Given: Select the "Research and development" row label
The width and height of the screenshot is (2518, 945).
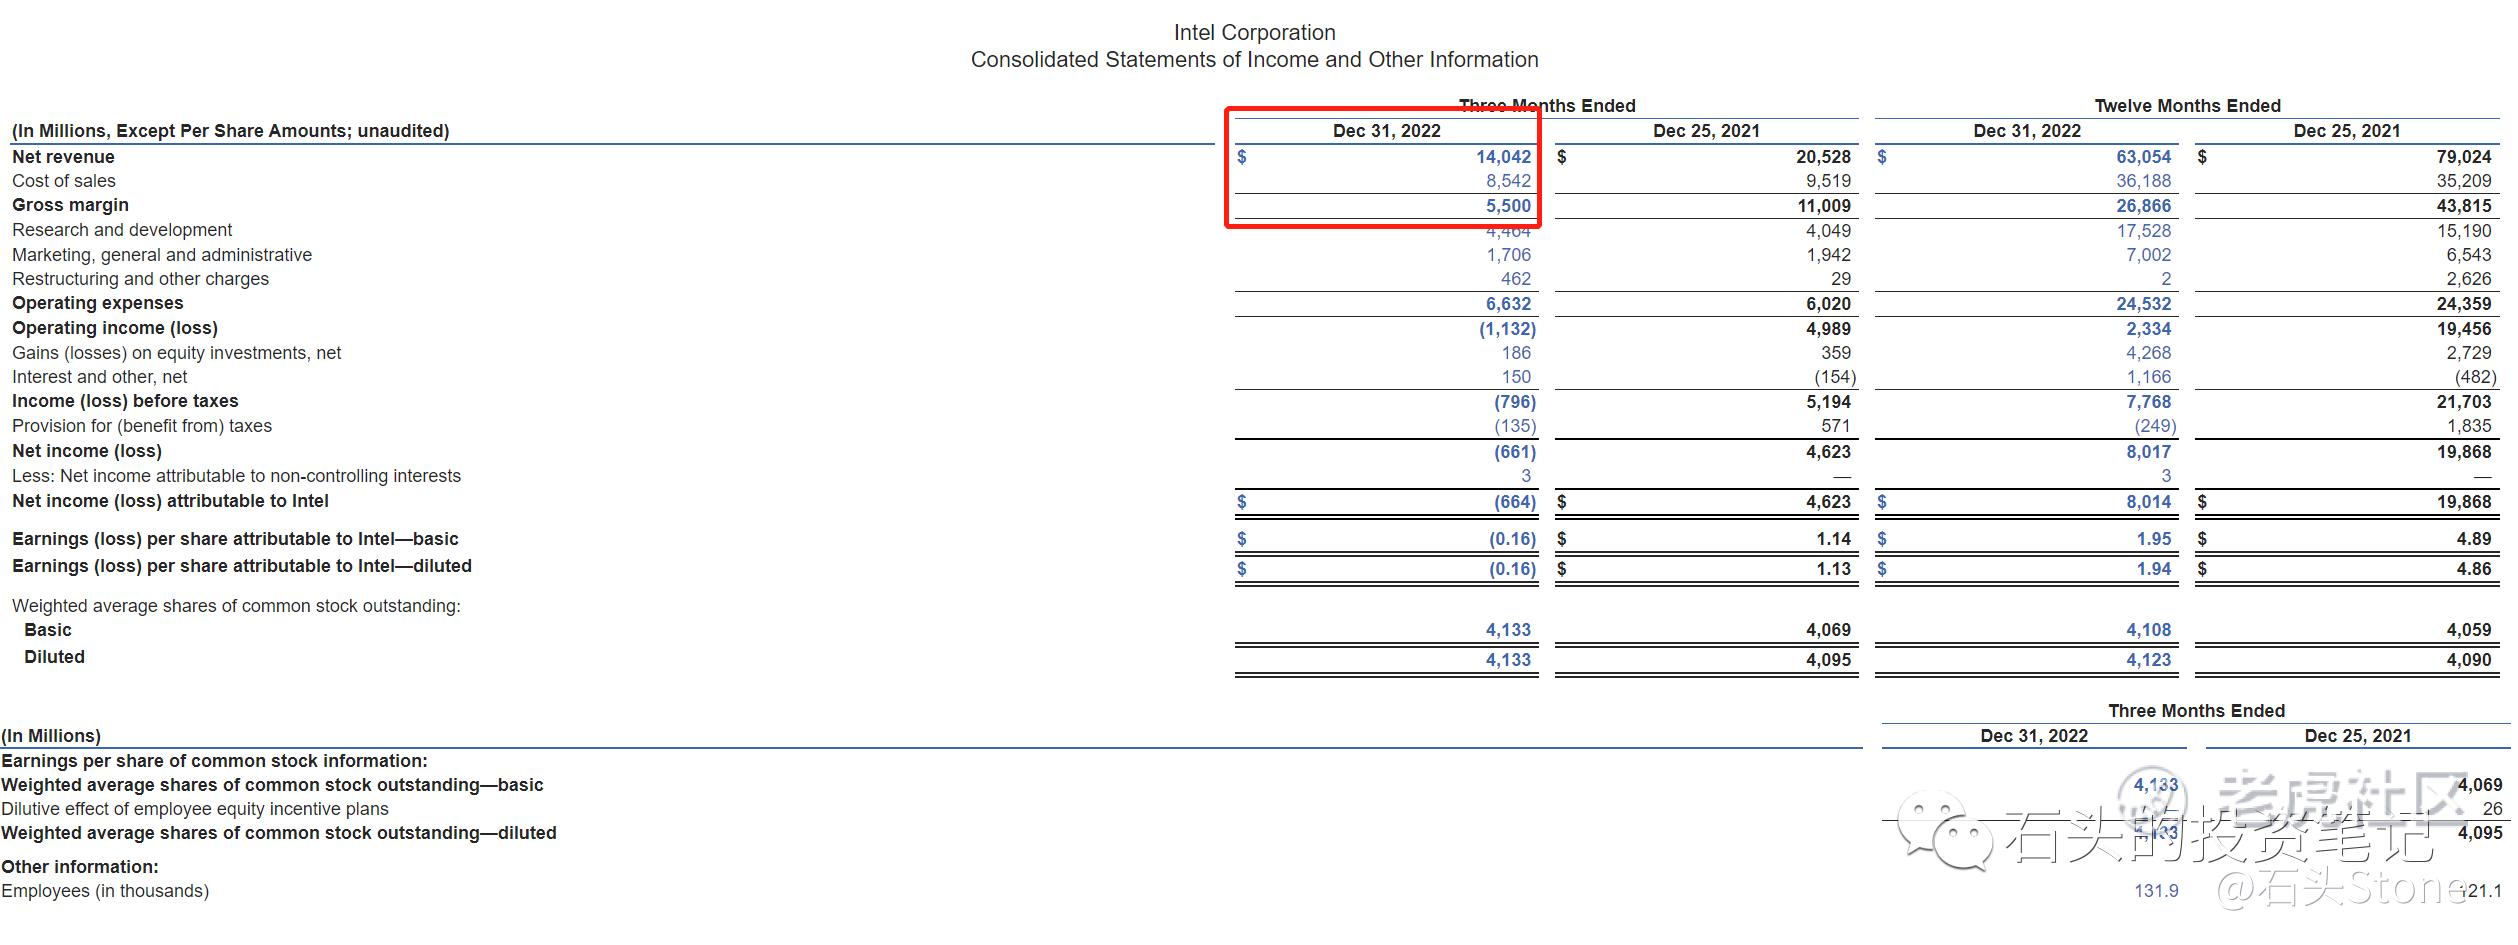Looking at the screenshot, I should click(x=122, y=230).
